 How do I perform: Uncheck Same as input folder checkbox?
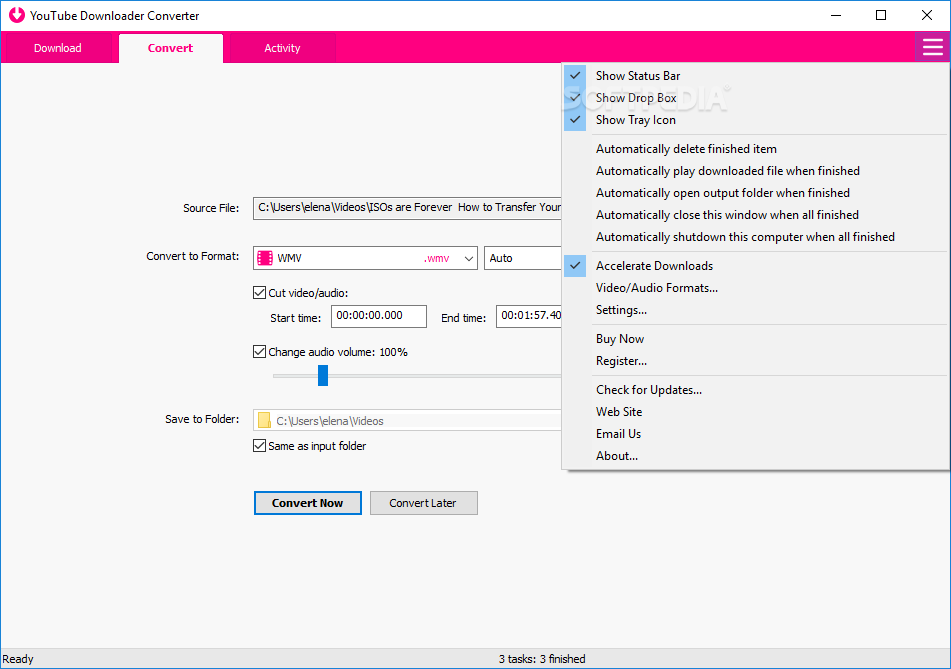(260, 445)
